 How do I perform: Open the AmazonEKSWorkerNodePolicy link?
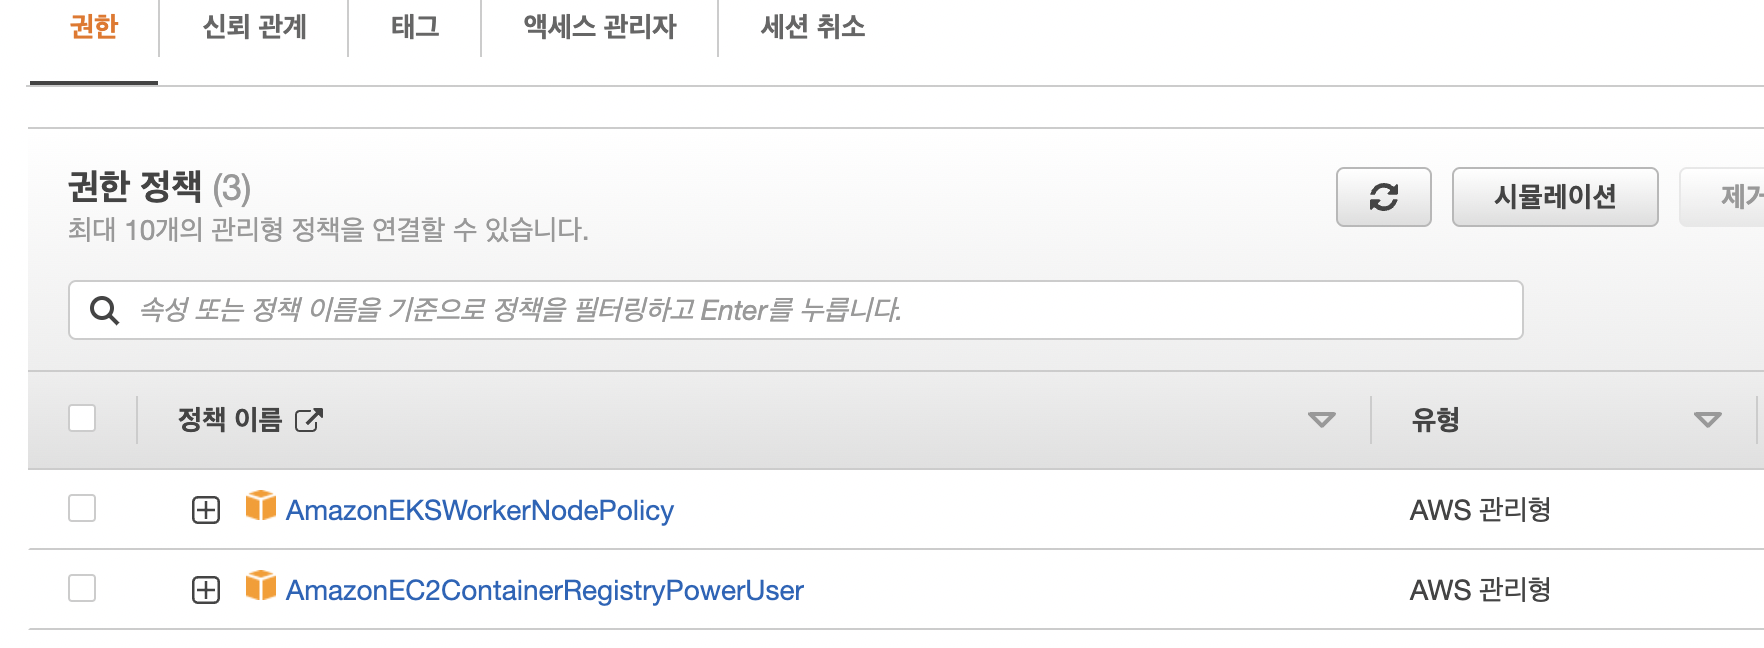coord(480,511)
